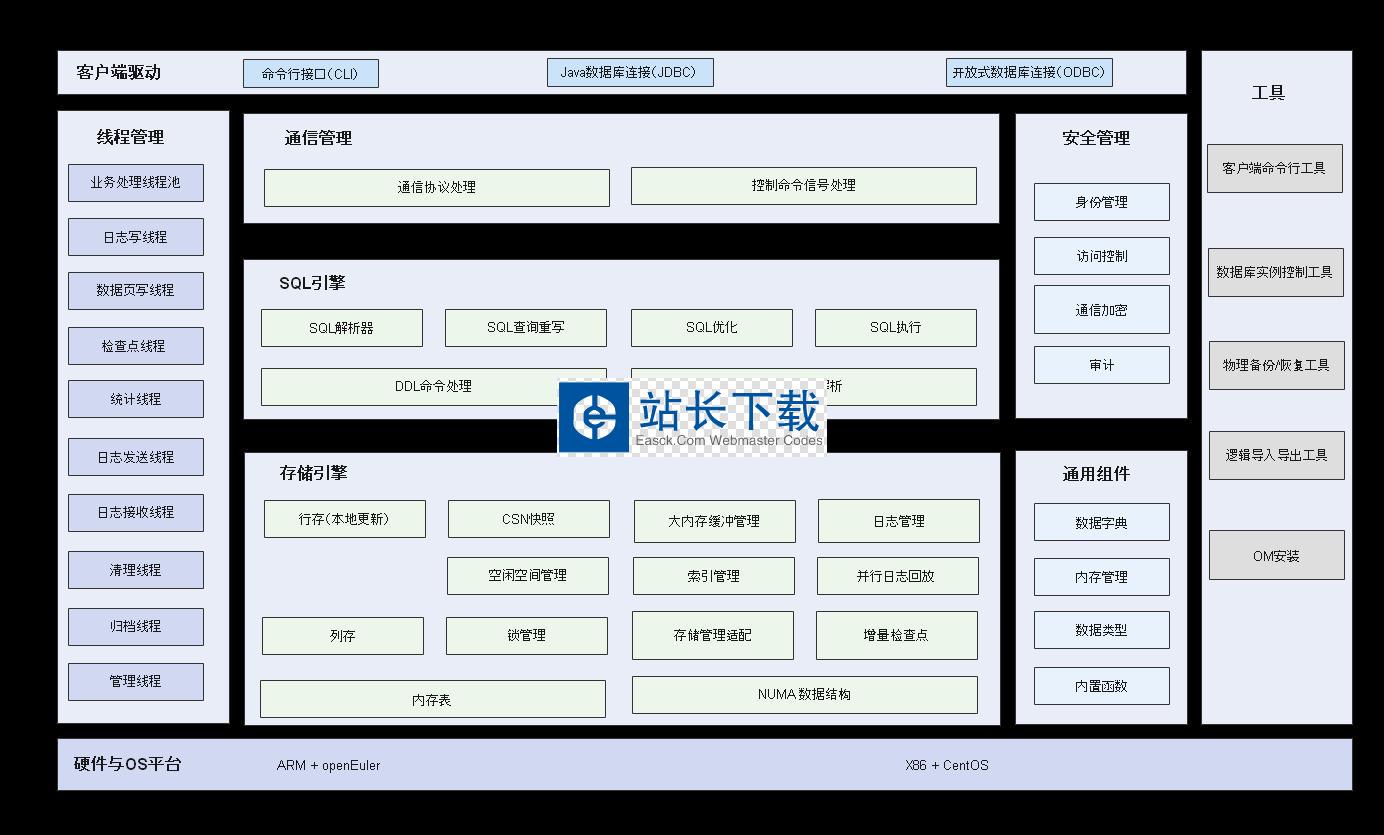
Task: Click the 站长下载 watermark logo icon
Action: click(595, 415)
